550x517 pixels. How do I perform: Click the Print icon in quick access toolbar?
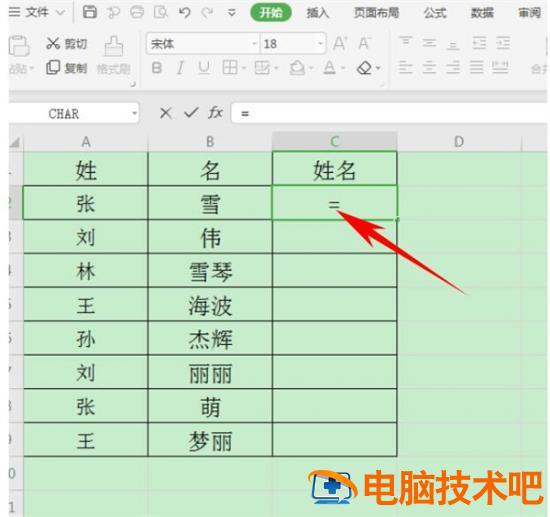pyautogui.click(x=137, y=12)
